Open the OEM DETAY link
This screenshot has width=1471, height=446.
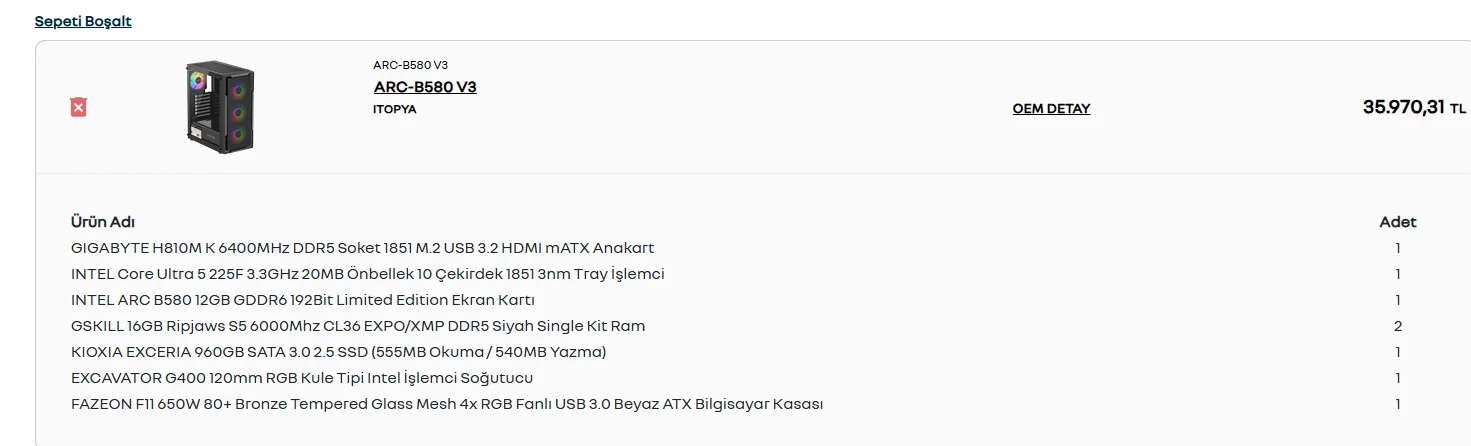[1051, 109]
